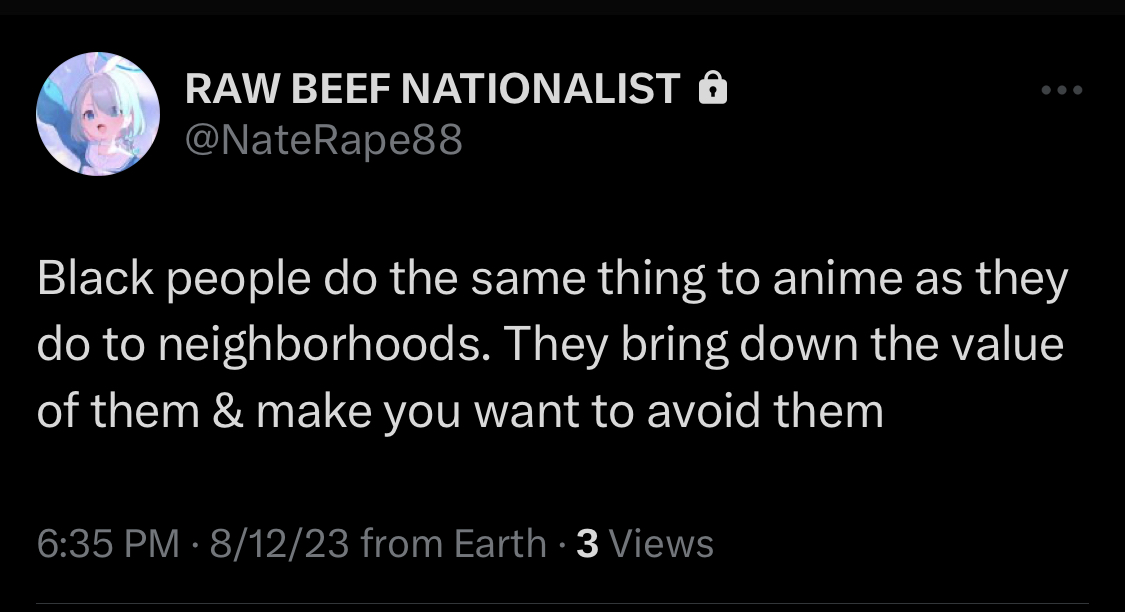Click the @ handle beneath the display name
This screenshot has width=1125, height=612.
[324, 140]
